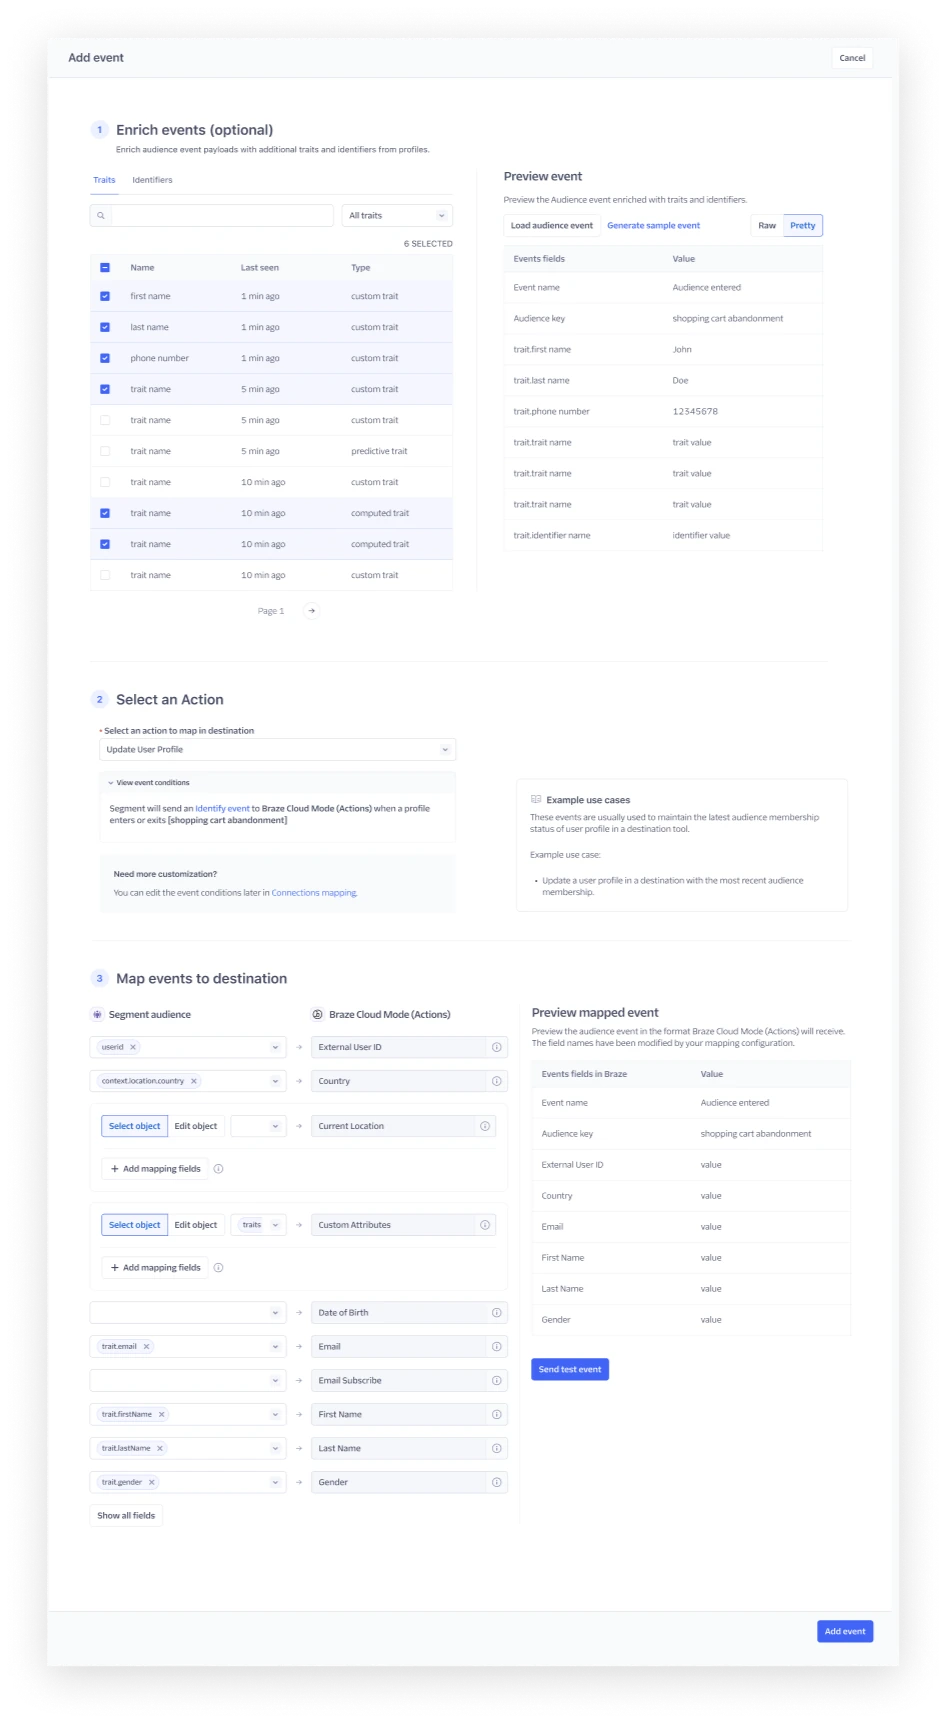Choose Edit object for Custom Attributes mapping

pyautogui.click(x=196, y=1225)
